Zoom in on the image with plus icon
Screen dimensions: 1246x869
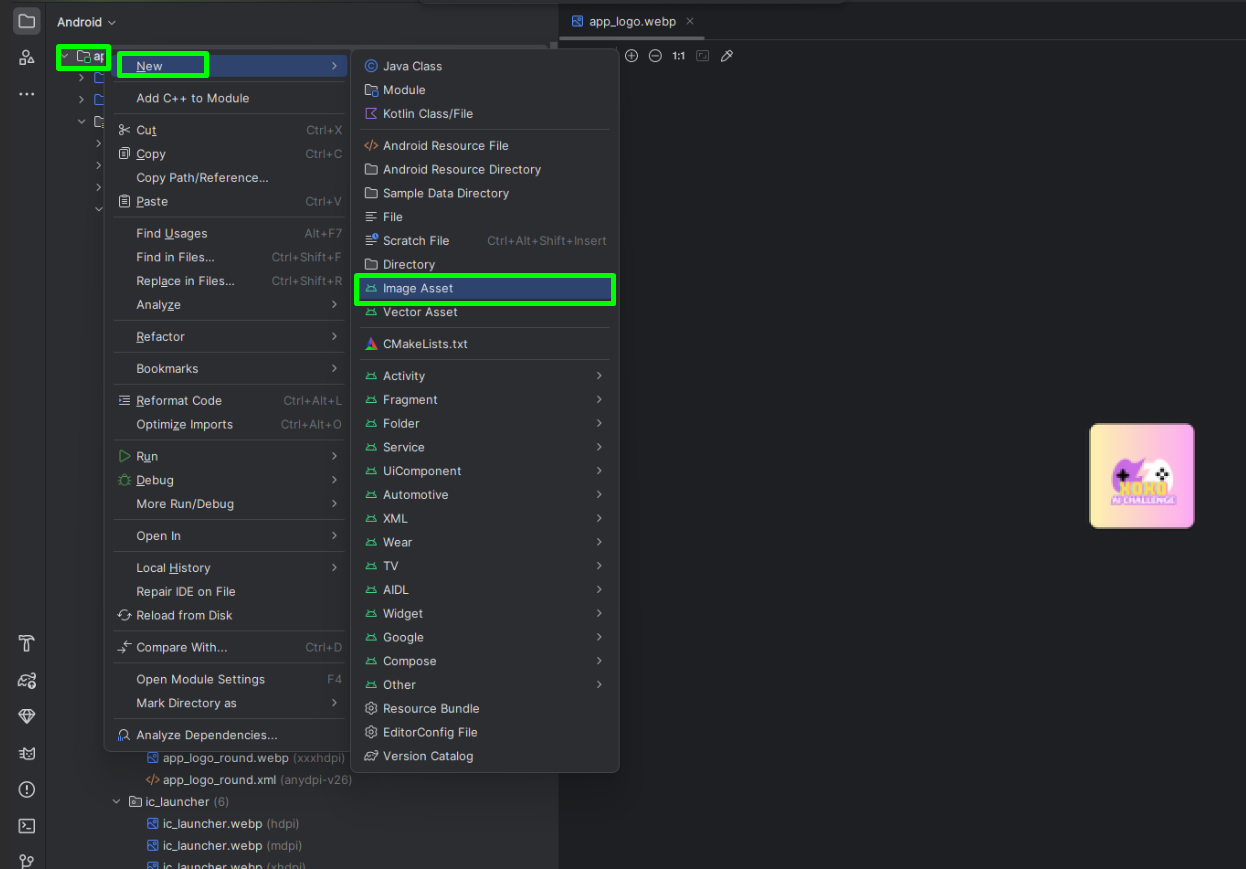631,56
